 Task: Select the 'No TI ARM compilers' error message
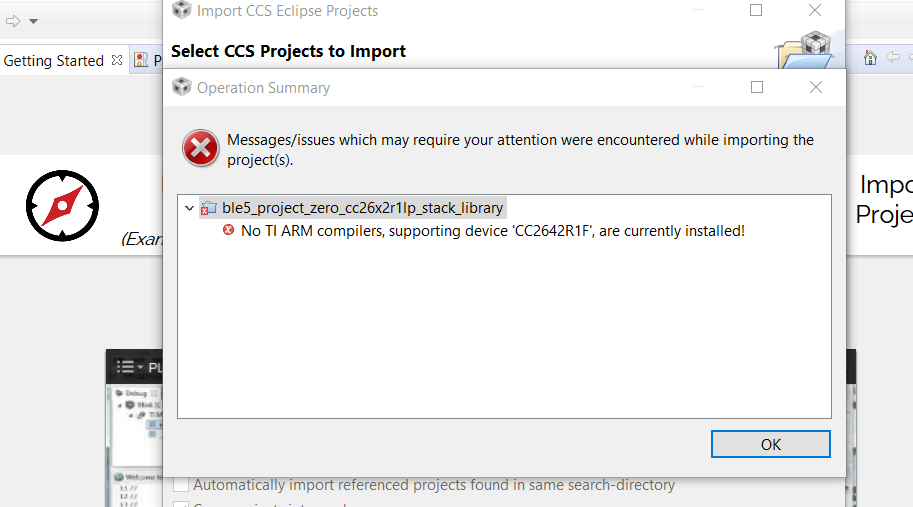pos(493,231)
